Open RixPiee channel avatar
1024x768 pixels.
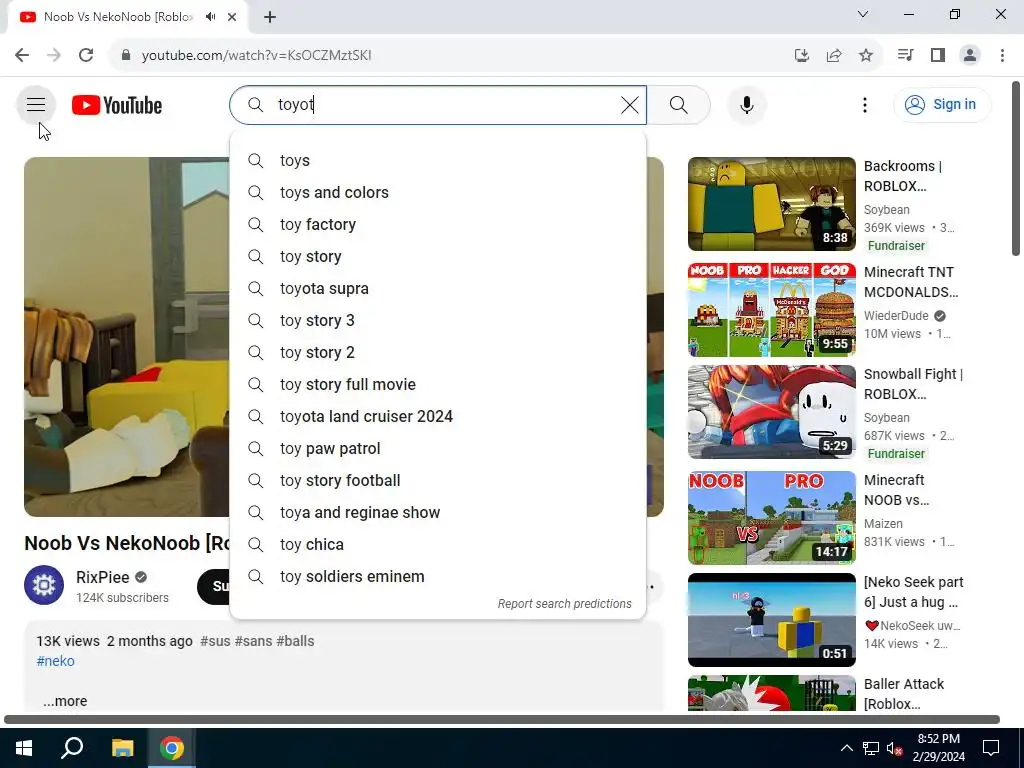[44, 585]
